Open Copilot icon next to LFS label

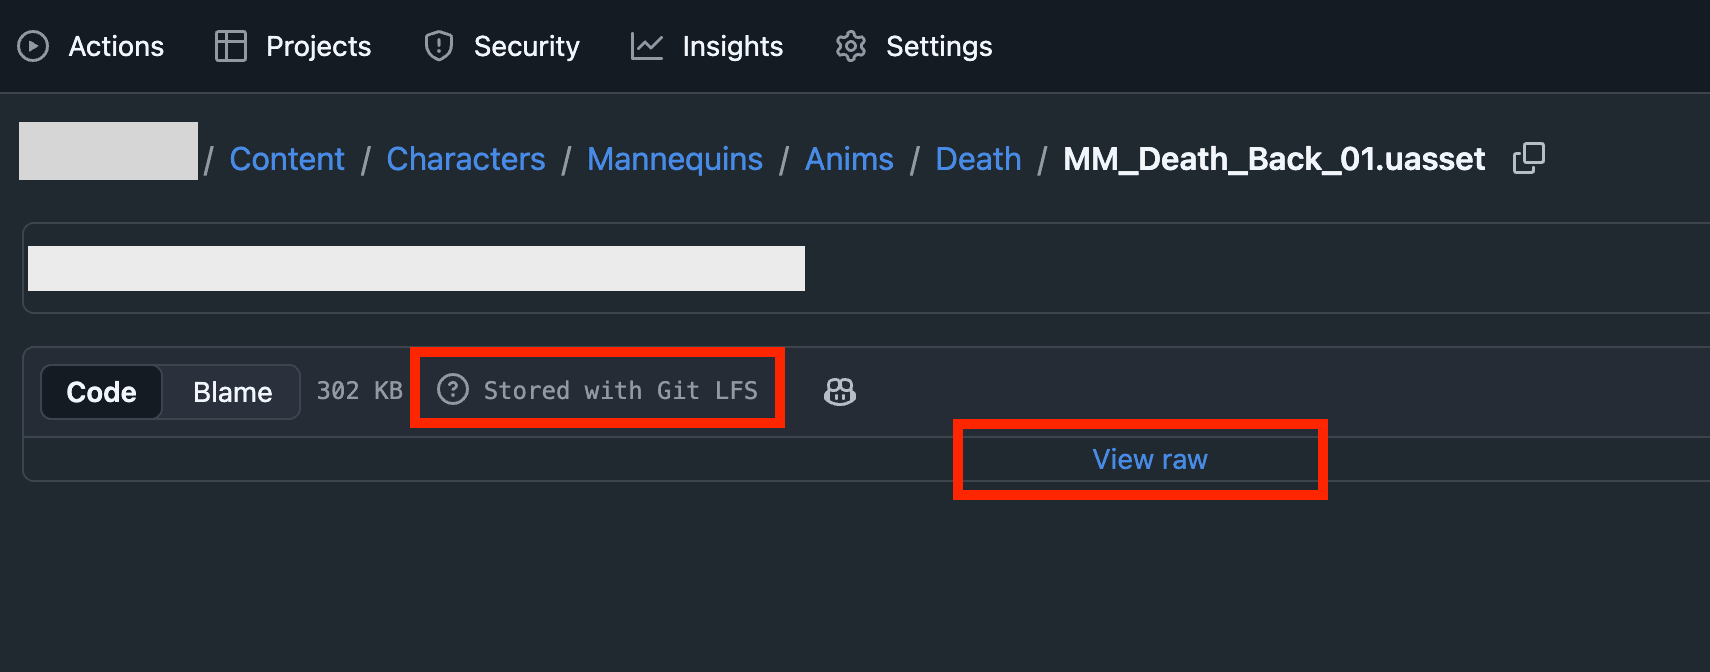(x=840, y=391)
